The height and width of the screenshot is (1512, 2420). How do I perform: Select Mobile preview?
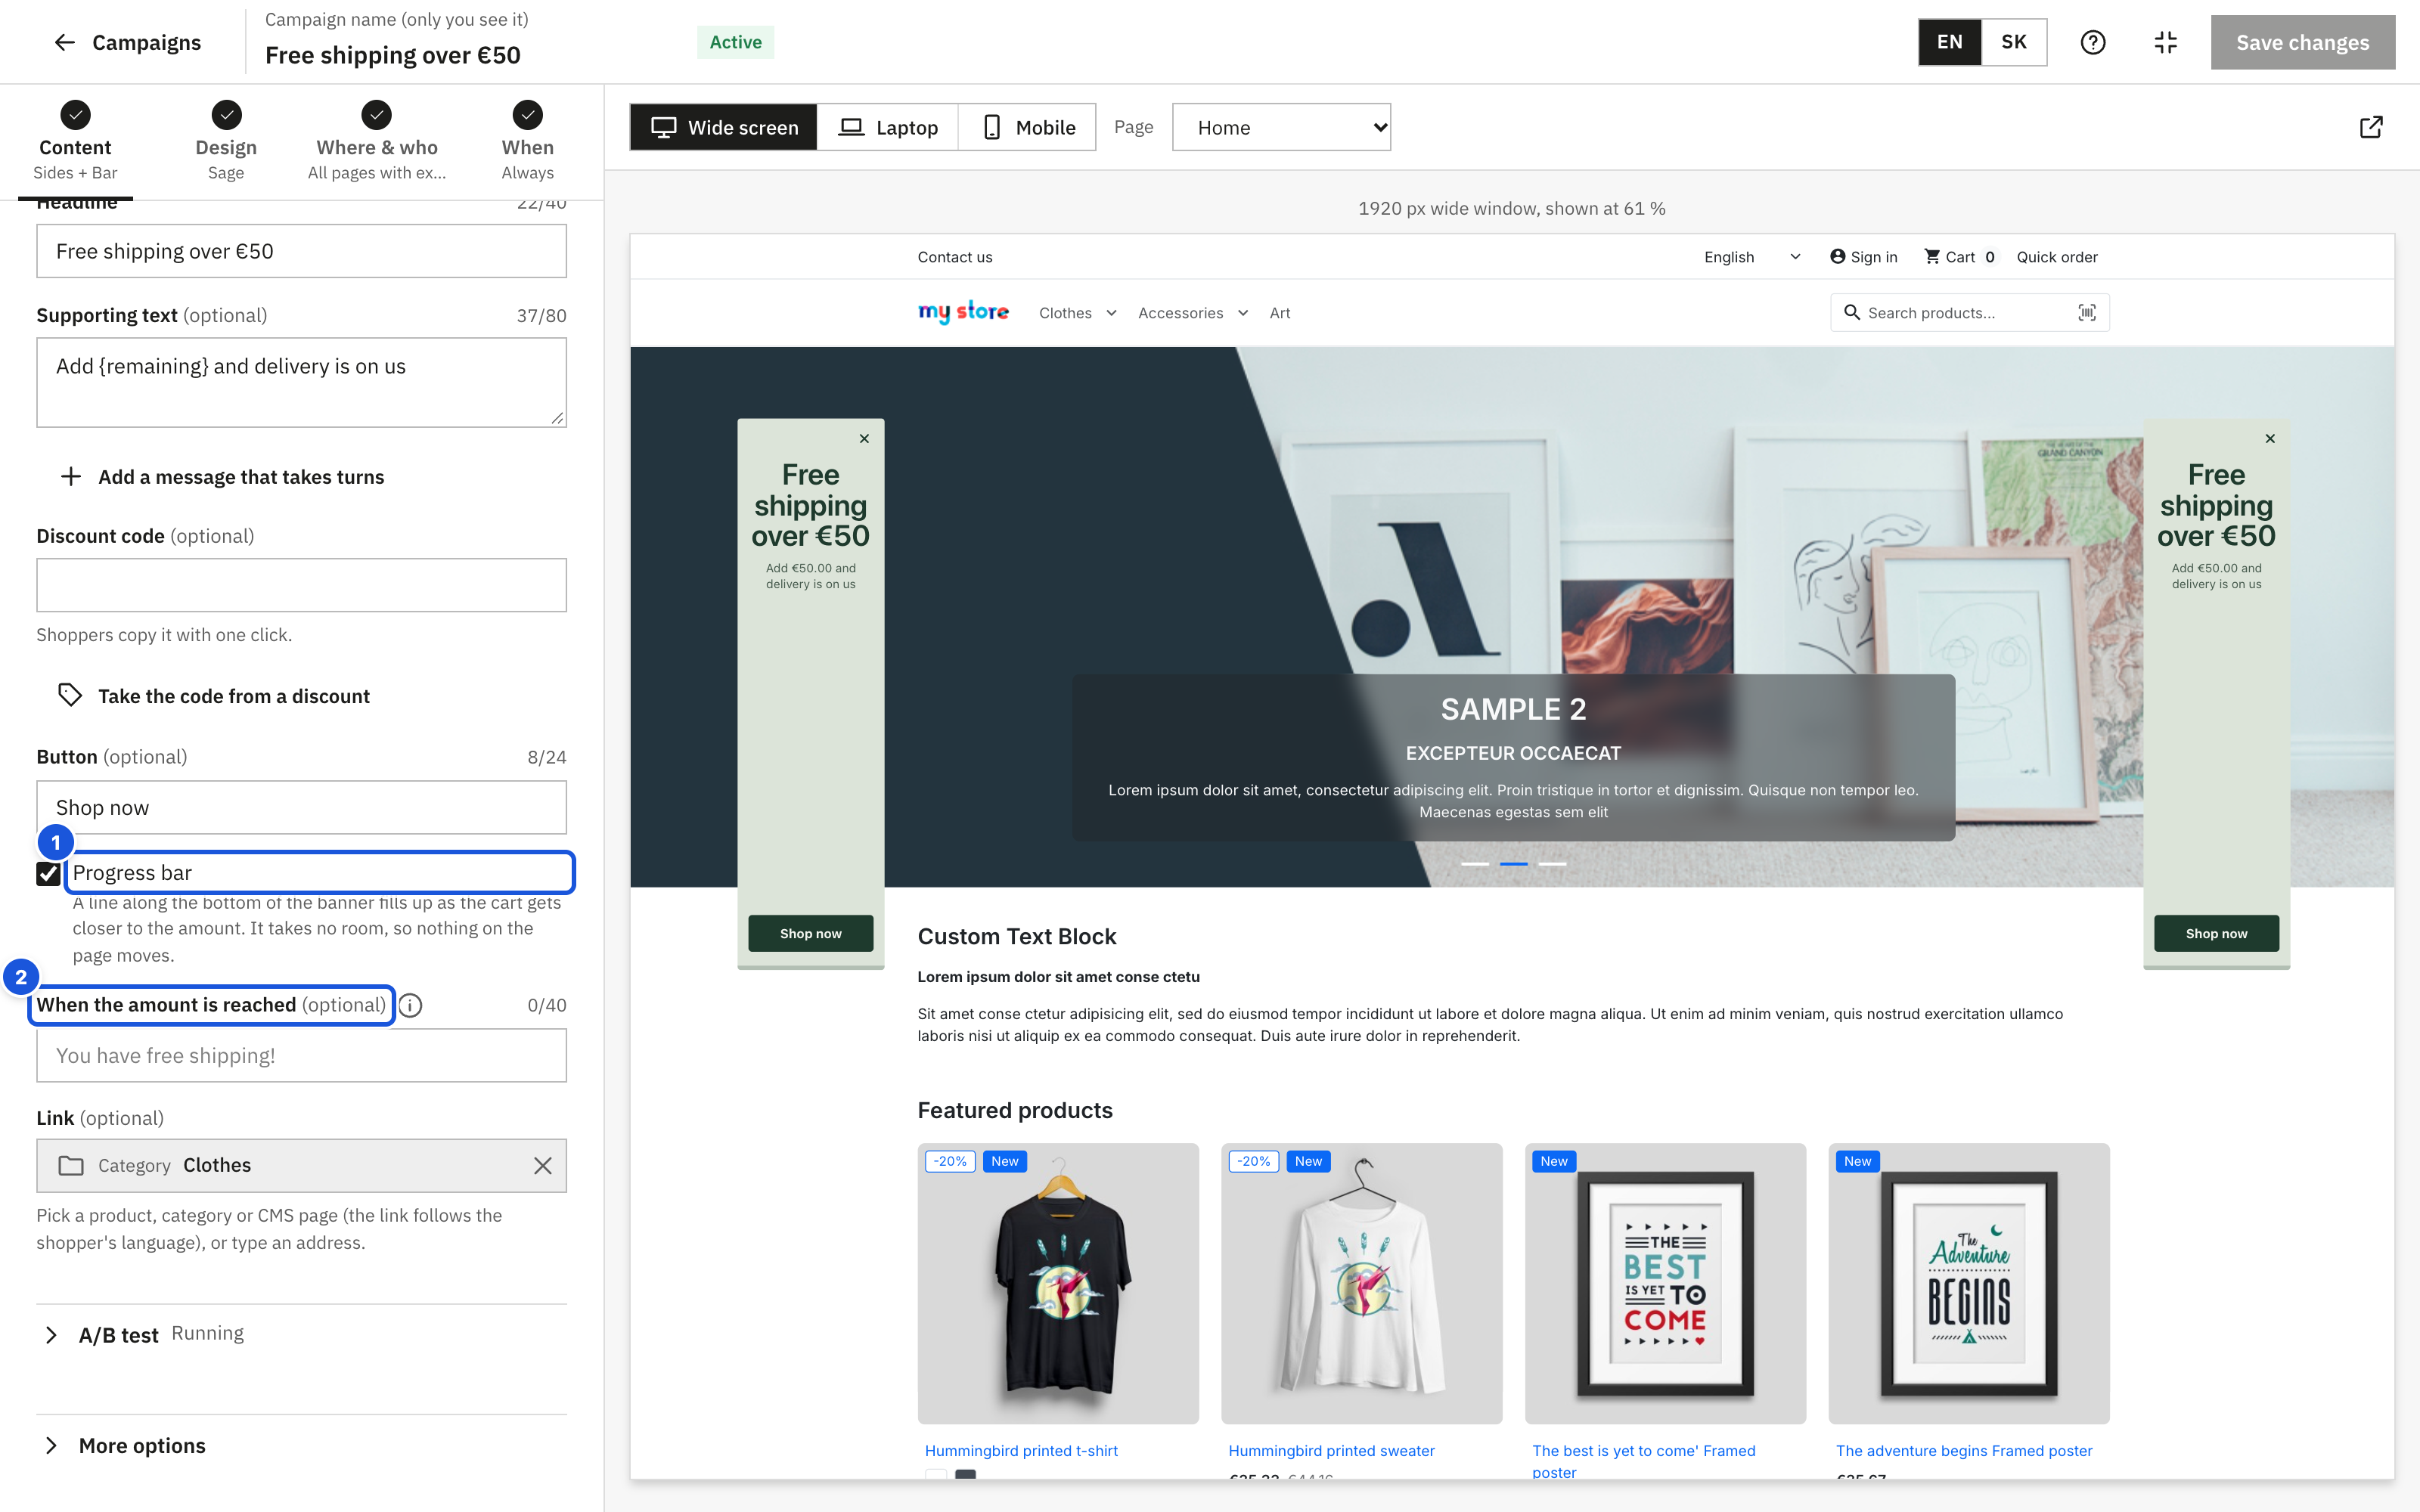click(x=1027, y=127)
